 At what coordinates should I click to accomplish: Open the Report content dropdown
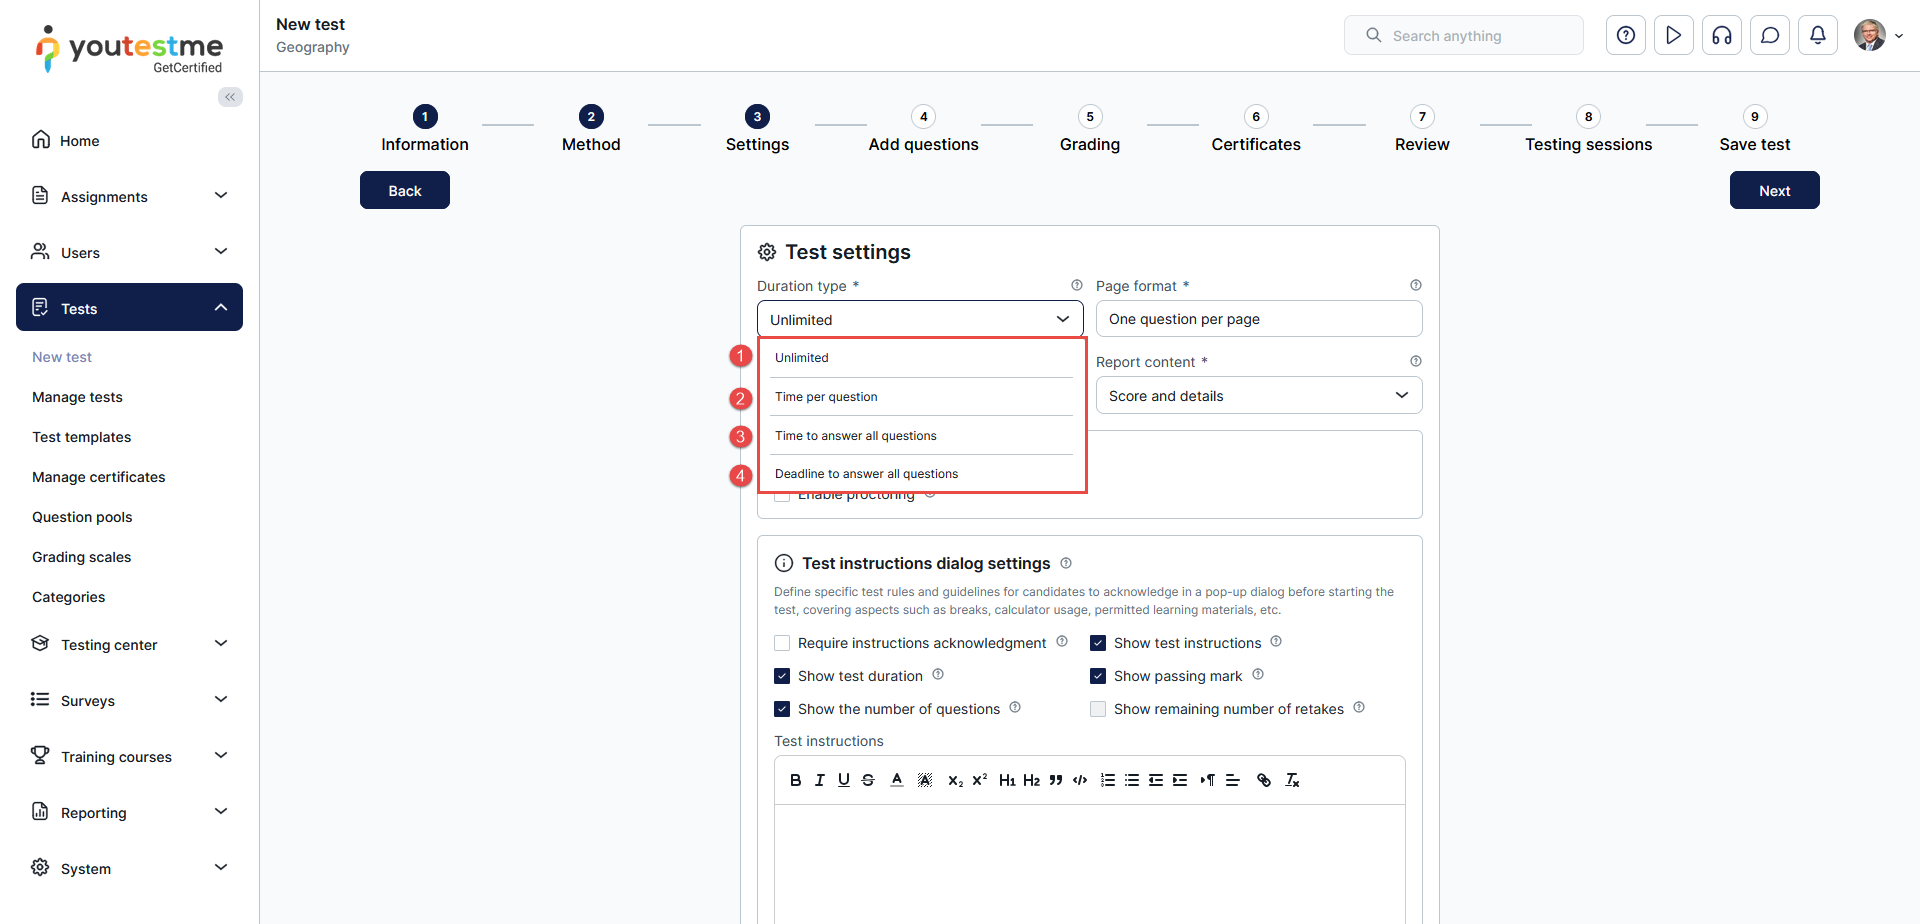point(1258,396)
